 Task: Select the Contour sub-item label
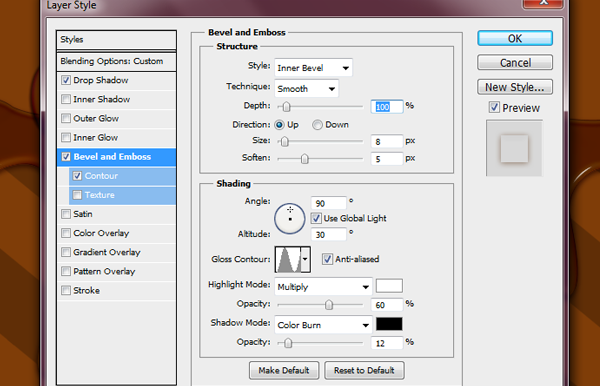coord(101,176)
